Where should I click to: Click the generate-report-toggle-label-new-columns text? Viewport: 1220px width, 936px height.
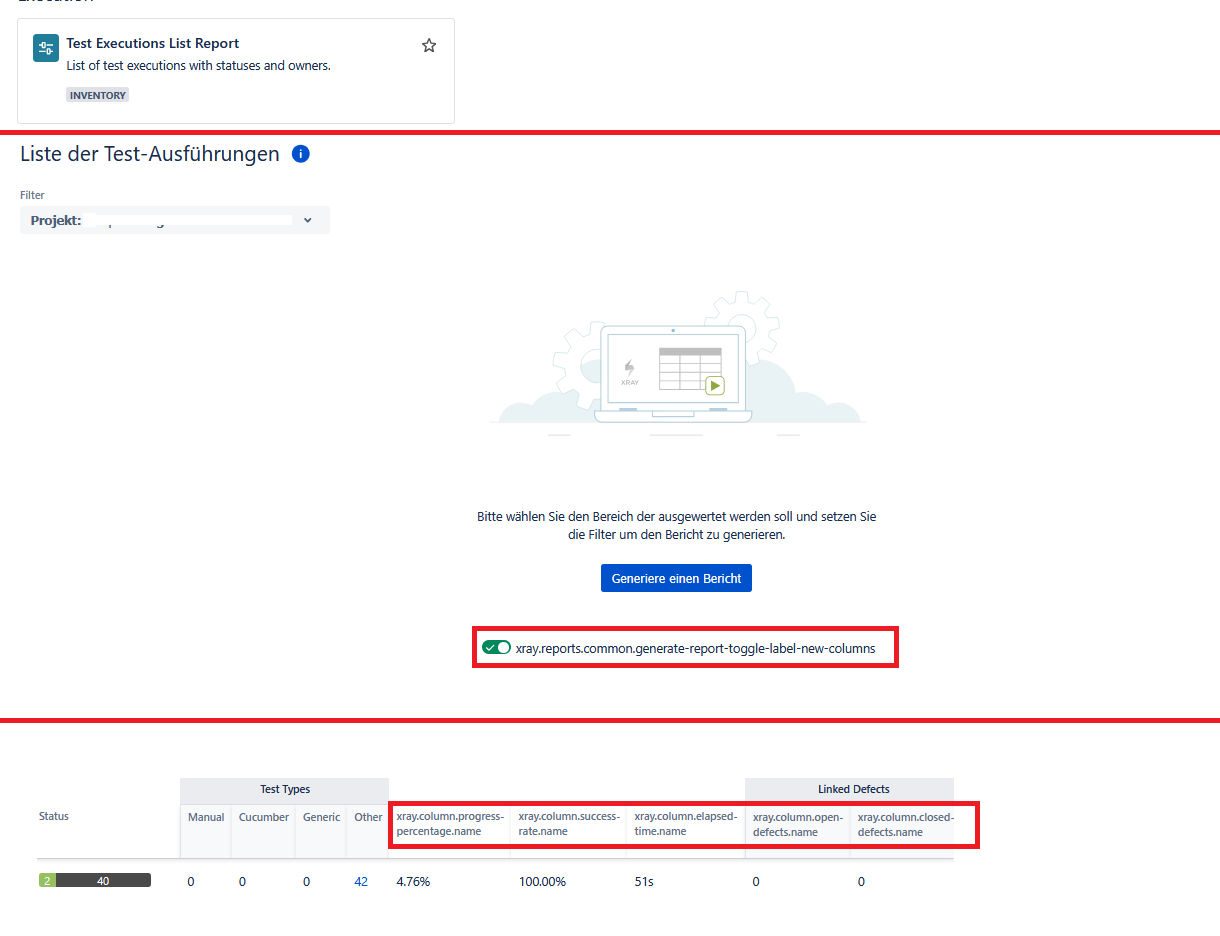point(695,648)
